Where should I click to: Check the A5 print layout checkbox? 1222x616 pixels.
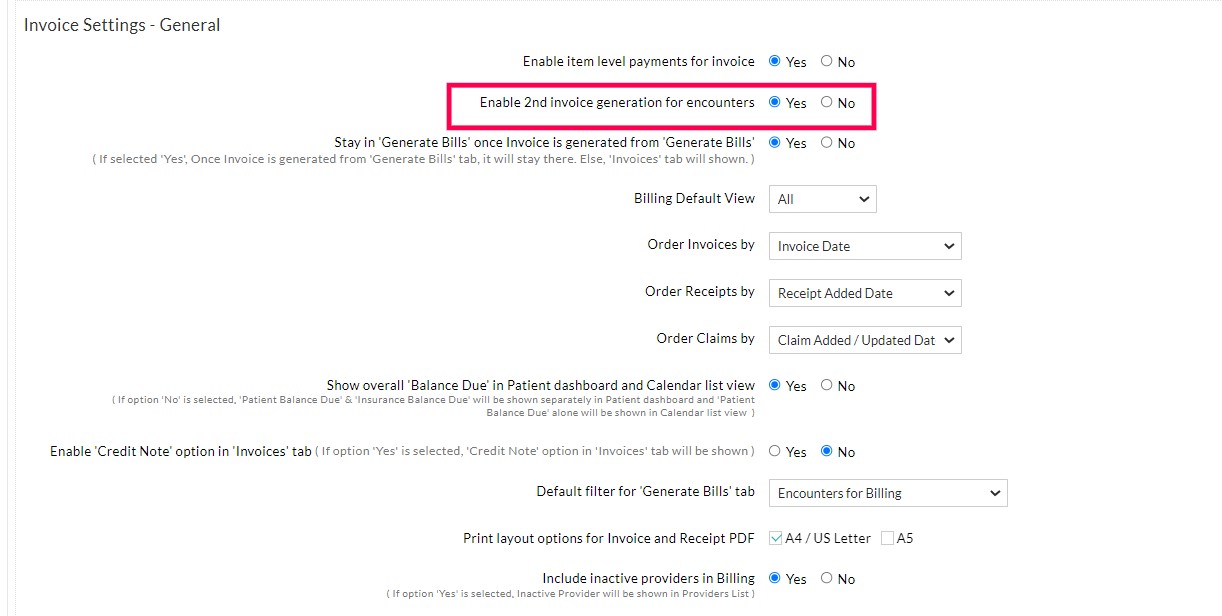point(887,538)
